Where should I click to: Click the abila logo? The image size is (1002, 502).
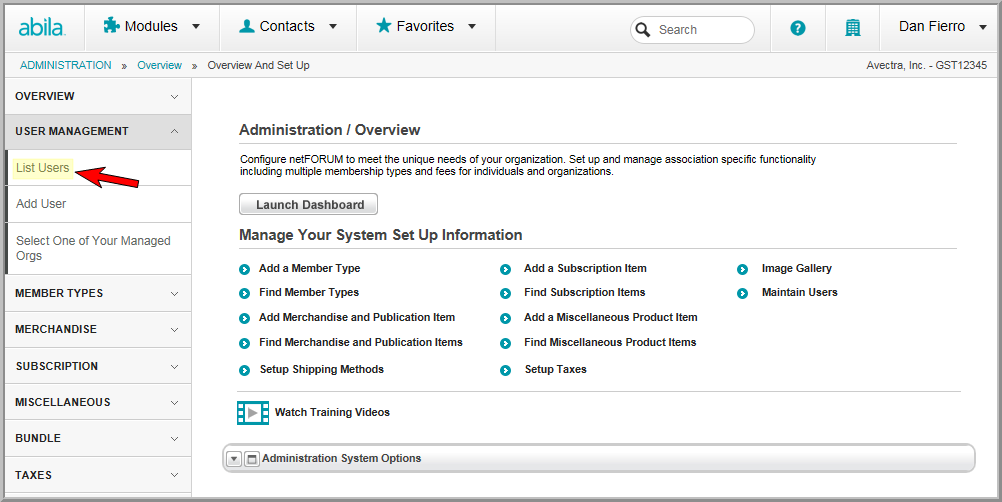tap(42, 27)
